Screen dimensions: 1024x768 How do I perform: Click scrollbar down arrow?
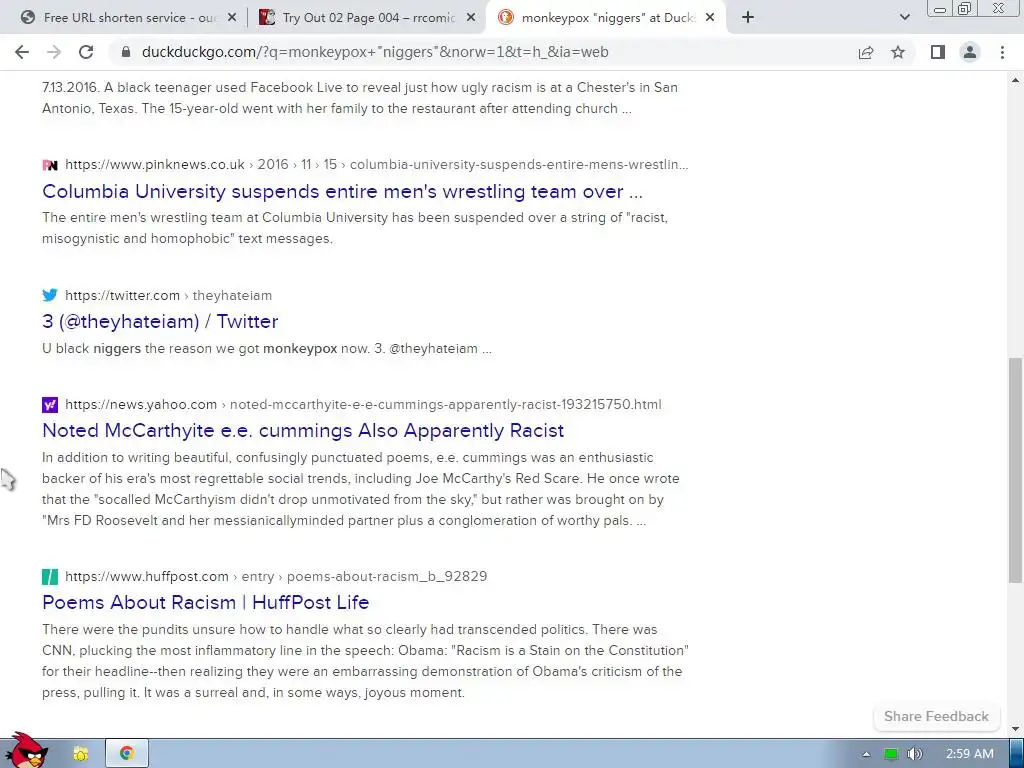pyautogui.click(x=1015, y=729)
